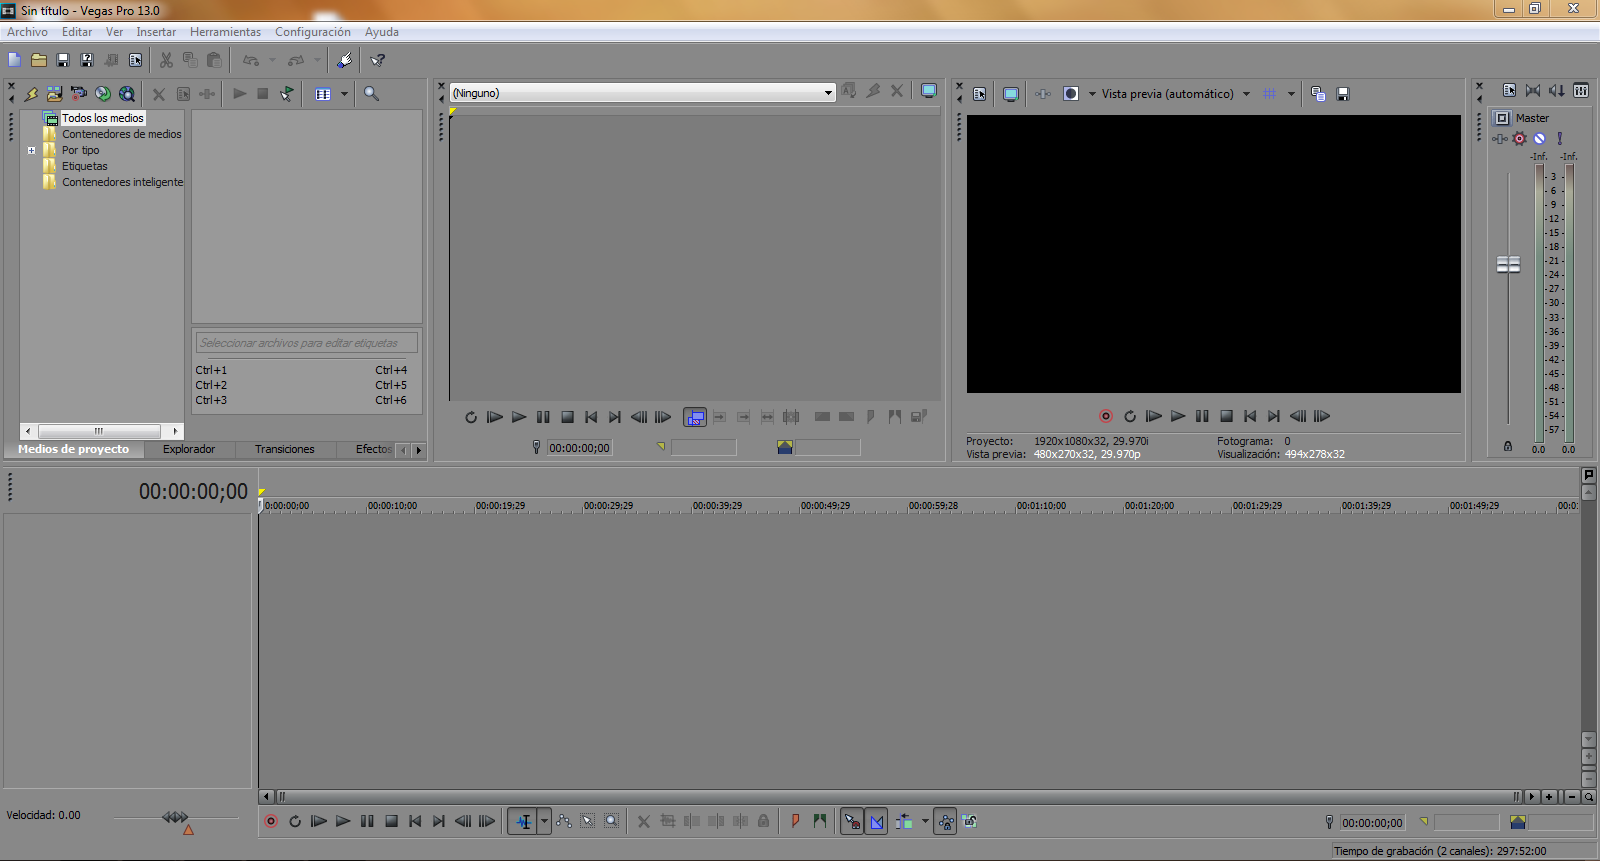Toggle preview on external monitor
The image size is (1600, 861).
tap(1011, 94)
